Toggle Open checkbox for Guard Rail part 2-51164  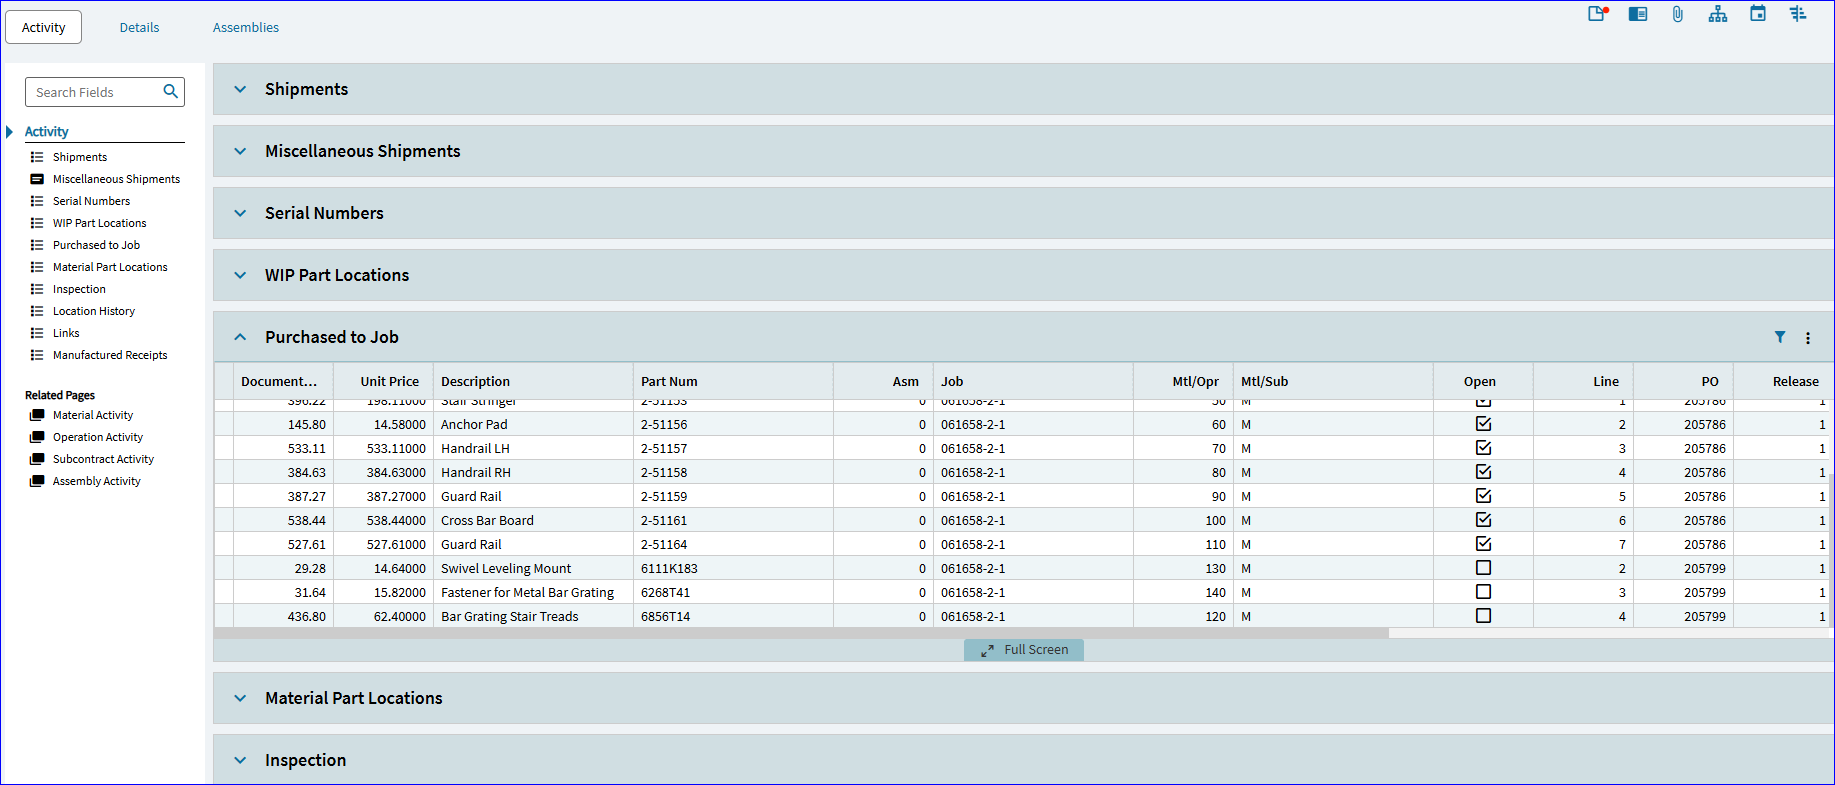point(1483,544)
